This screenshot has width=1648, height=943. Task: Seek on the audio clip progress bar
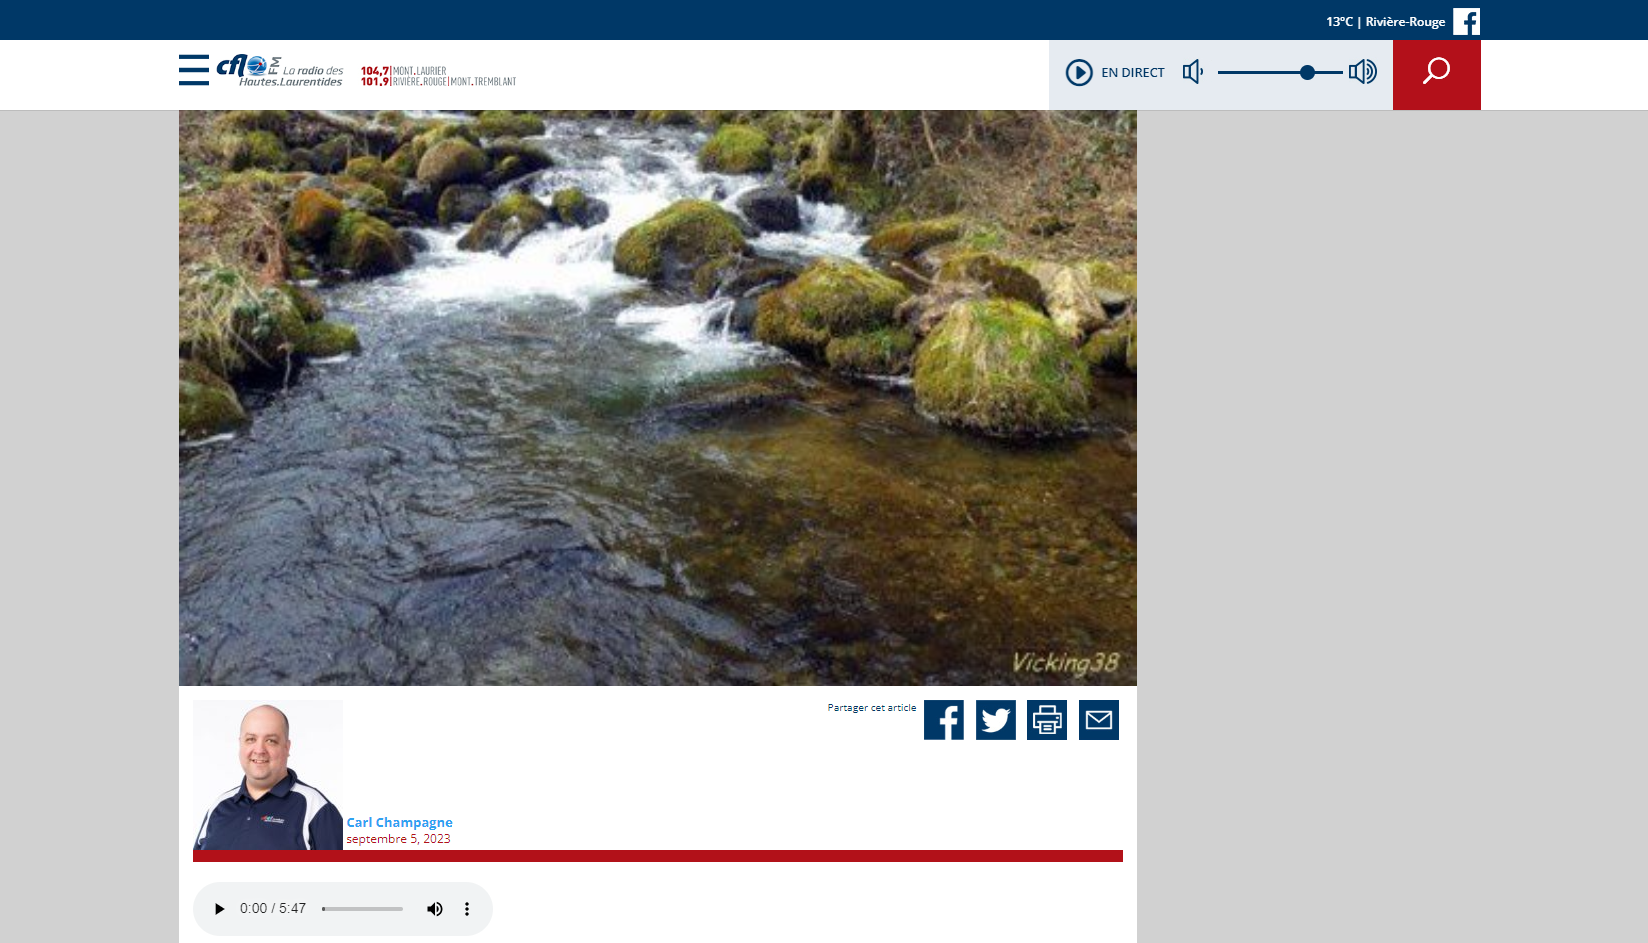coord(362,909)
